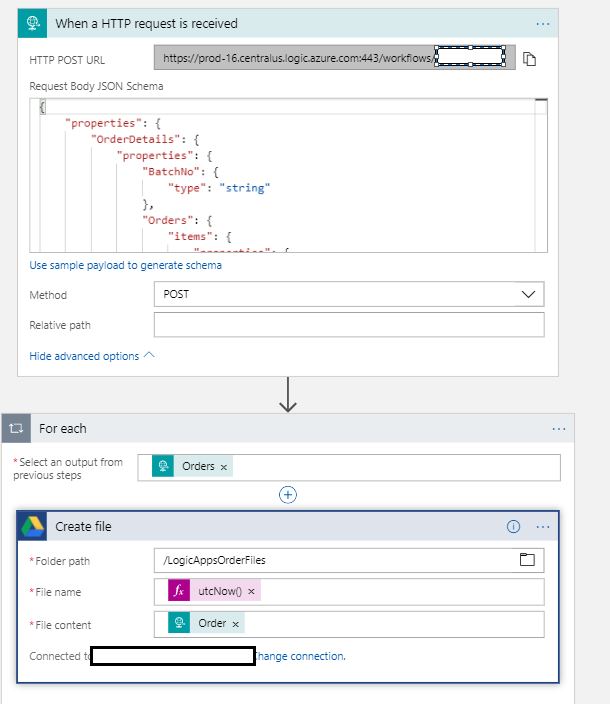The width and height of the screenshot is (610, 704).
Task: Remove the utcNow() expression from File name
Action: point(251,592)
